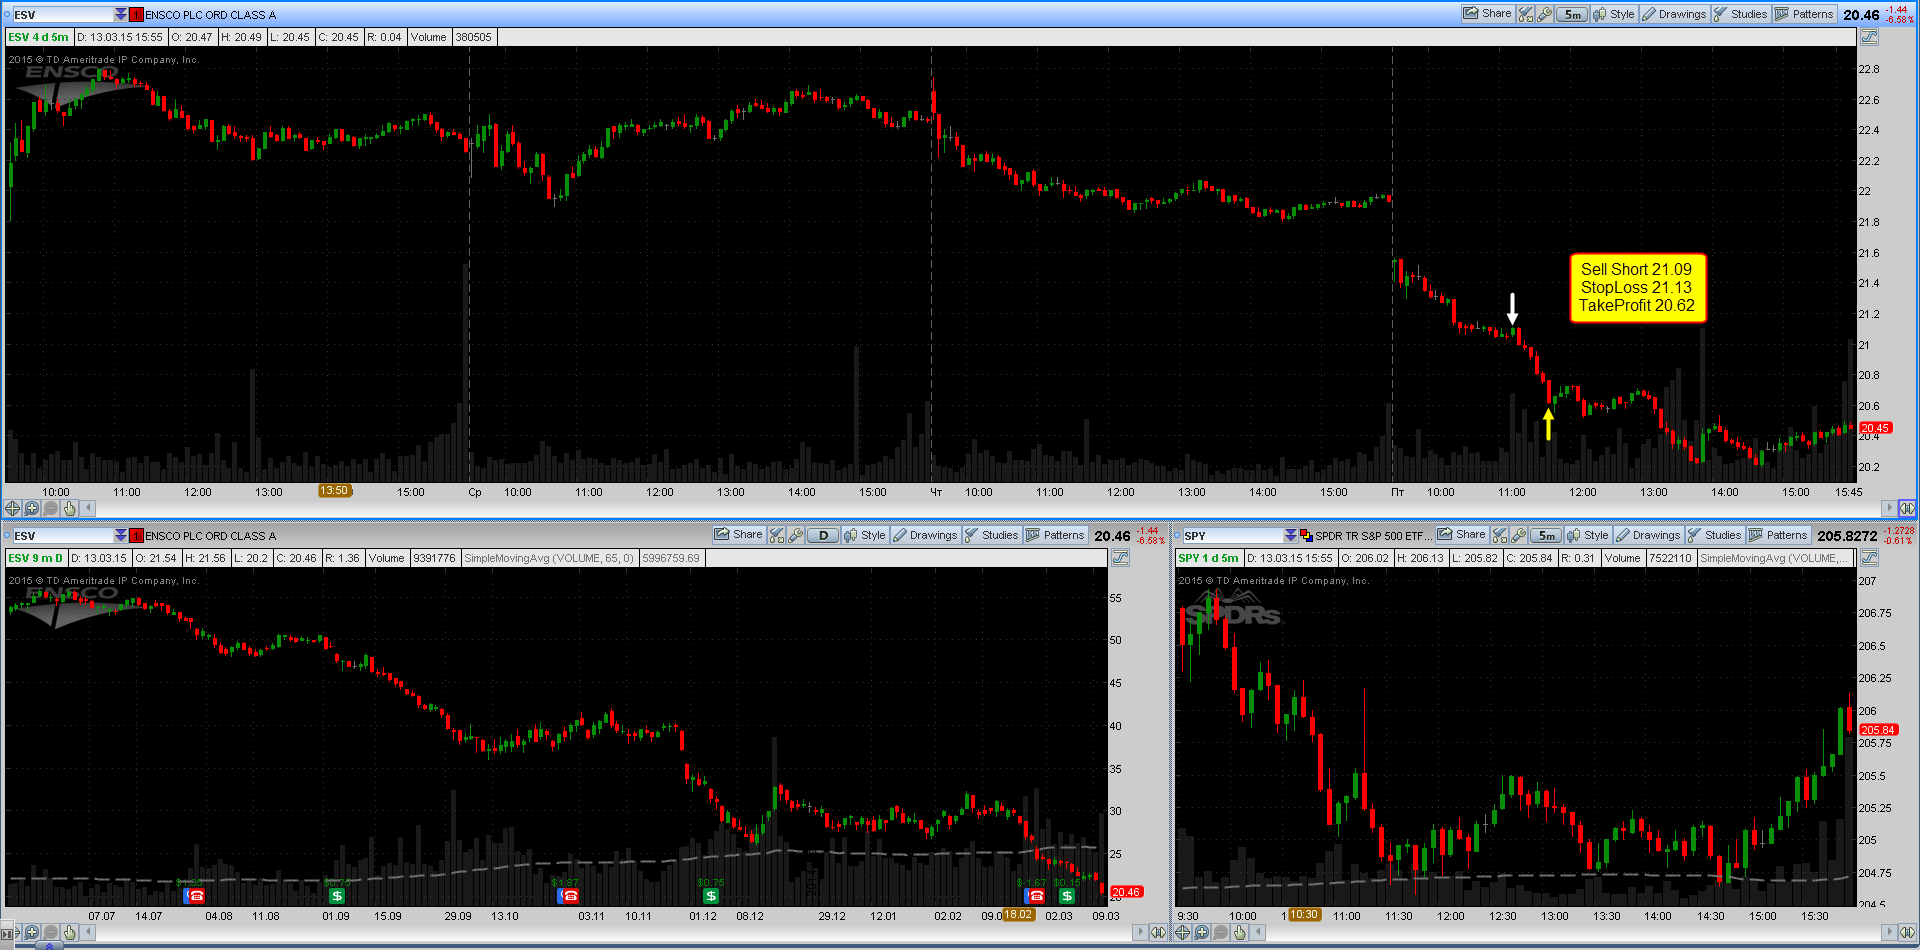Image resolution: width=1920 pixels, height=950 pixels.
Task: Open the Style menu of the top ESV chart
Action: click(x=1614, y=14)
